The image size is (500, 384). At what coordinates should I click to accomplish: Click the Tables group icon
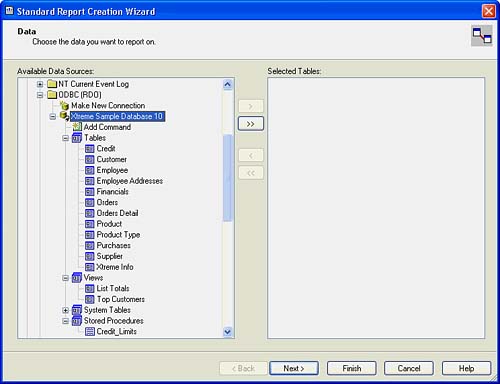coord(77,138)
